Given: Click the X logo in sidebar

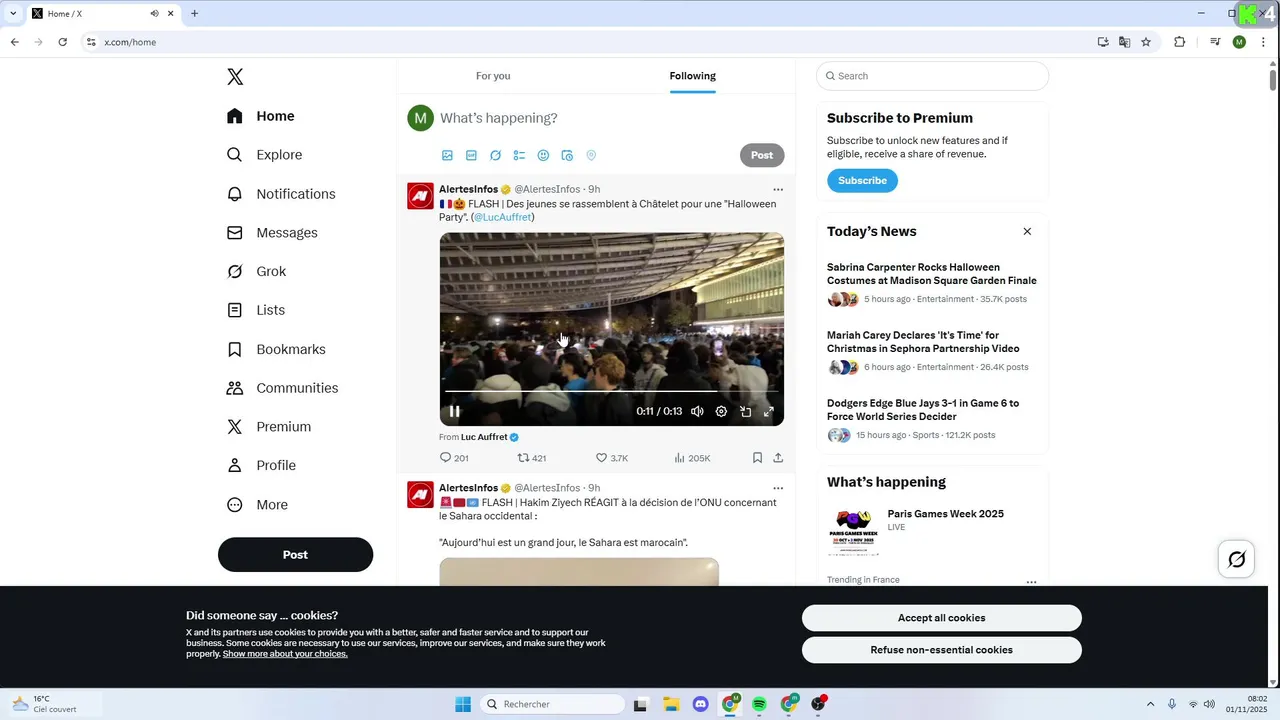Looking at the screenshot, I should click(235, 77).
